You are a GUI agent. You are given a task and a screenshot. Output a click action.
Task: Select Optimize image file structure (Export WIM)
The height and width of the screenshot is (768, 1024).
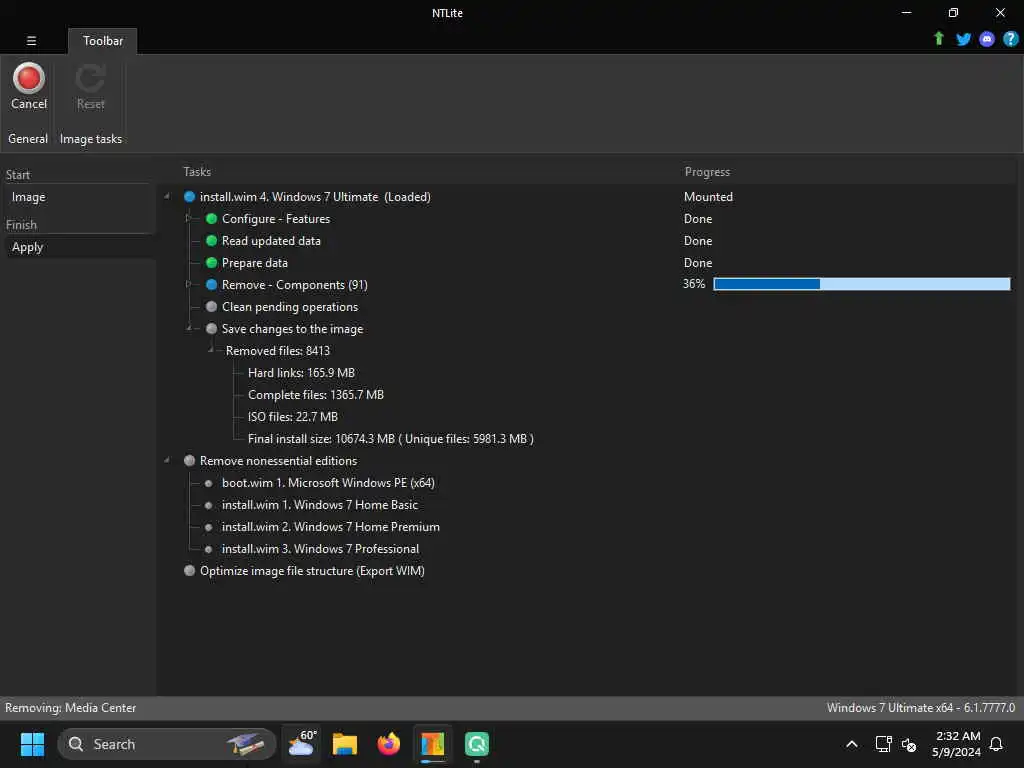(x=312, y=571)
